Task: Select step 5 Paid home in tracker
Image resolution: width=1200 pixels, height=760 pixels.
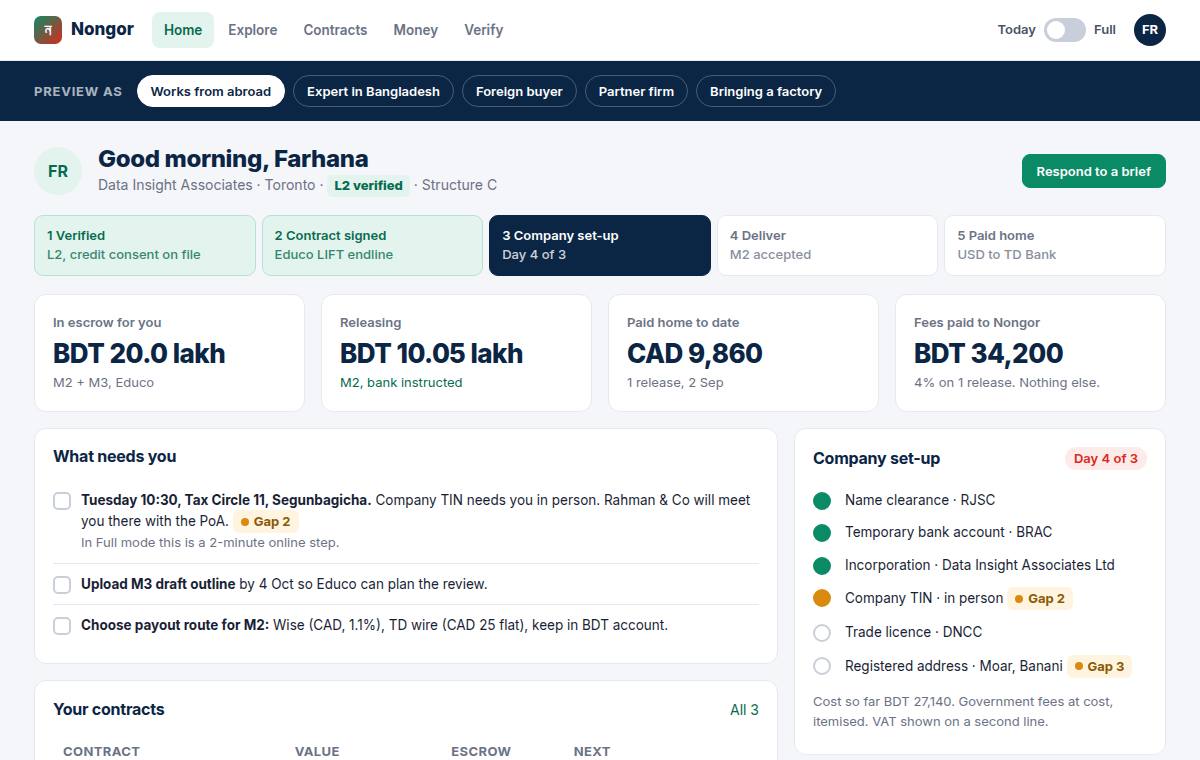Action: click(x=1055, y=245)
